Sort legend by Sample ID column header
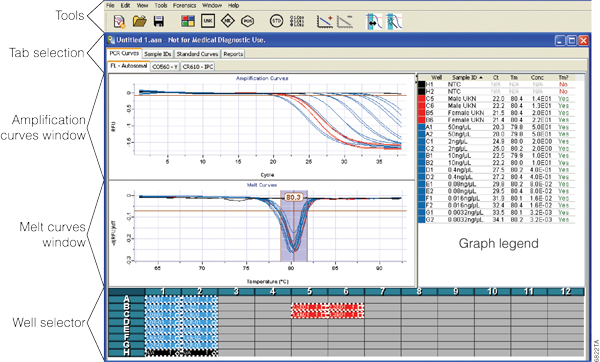Image resolution: width=600 pixels, height=362 pixels. (467, 77)
